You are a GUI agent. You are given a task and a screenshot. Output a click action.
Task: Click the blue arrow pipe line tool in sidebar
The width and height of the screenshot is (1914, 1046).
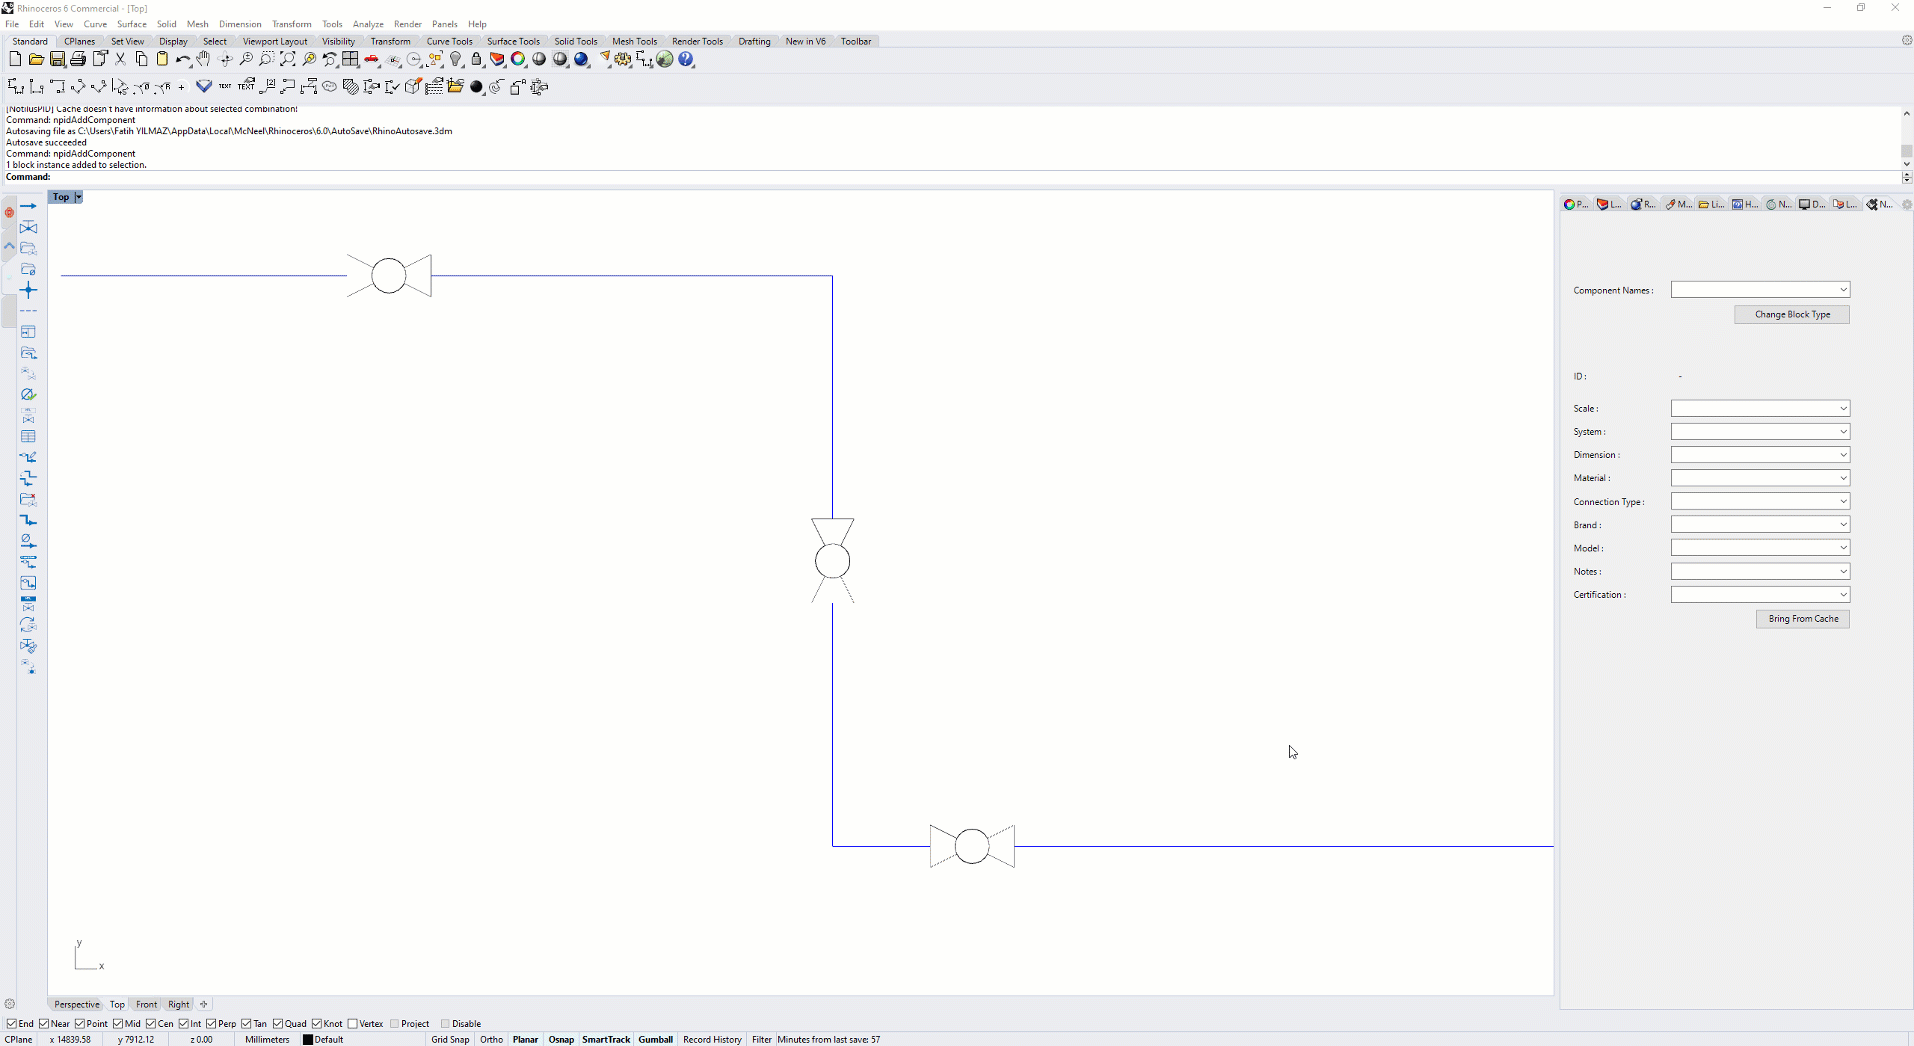click(x=28, y=206)
